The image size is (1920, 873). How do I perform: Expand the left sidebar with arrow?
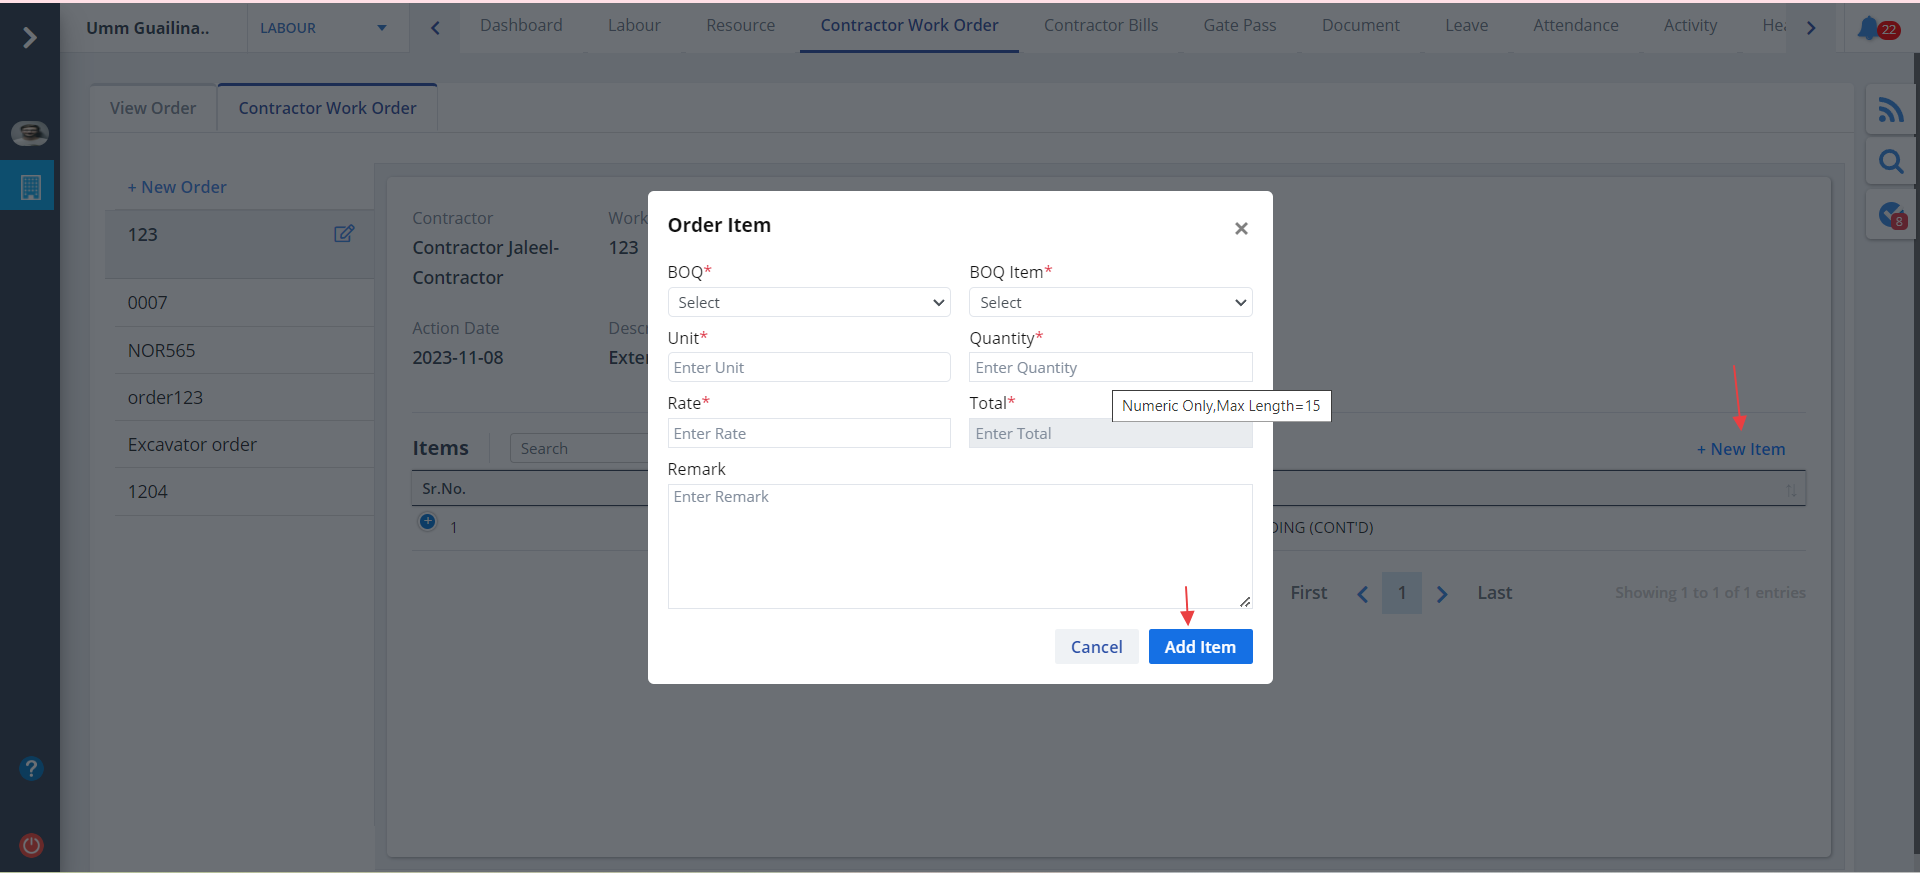[x=30, y=38]
